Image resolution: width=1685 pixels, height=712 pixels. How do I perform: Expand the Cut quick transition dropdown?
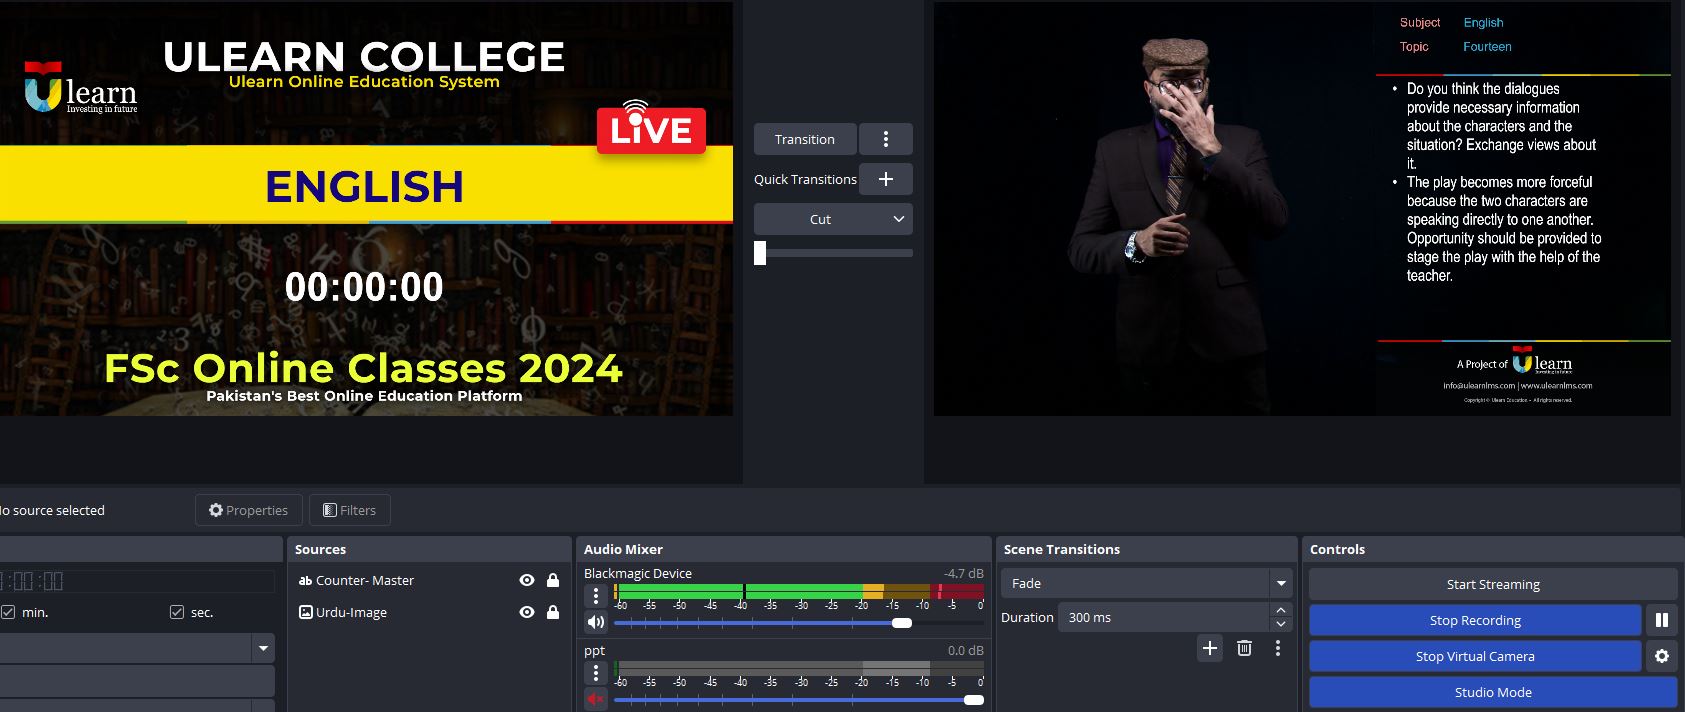[899, 219]
